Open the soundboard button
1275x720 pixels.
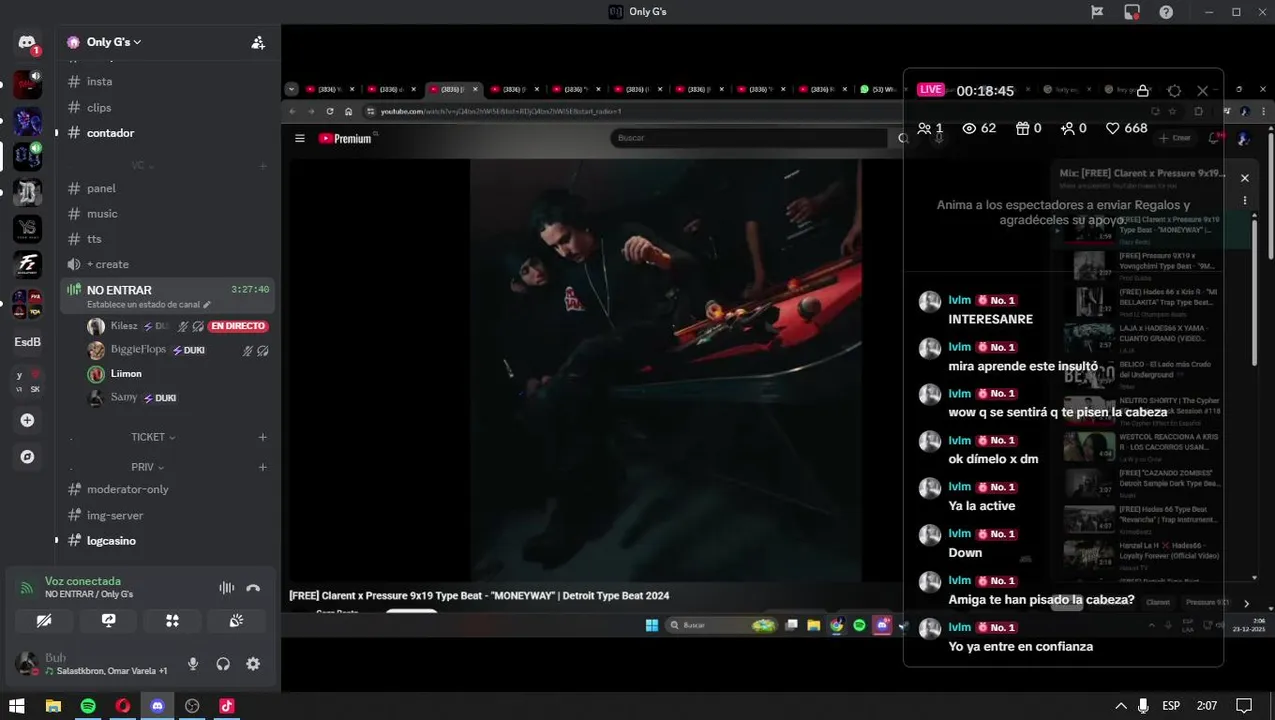point(236,621)
